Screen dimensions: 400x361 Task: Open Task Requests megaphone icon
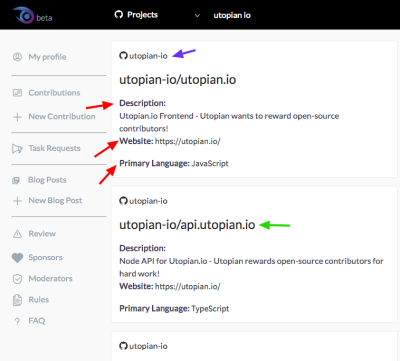(x=17, y=148)
